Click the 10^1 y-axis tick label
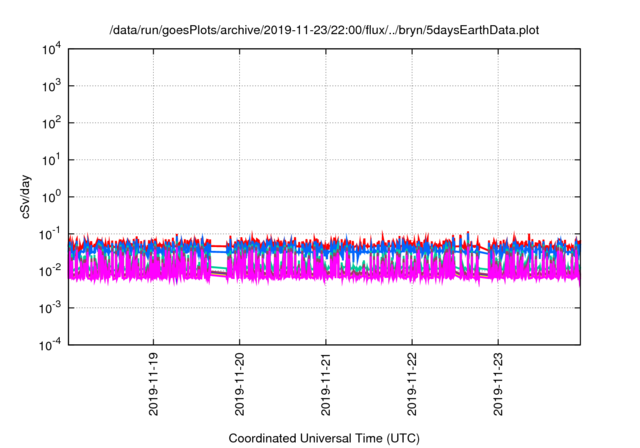 coord(52,161)
